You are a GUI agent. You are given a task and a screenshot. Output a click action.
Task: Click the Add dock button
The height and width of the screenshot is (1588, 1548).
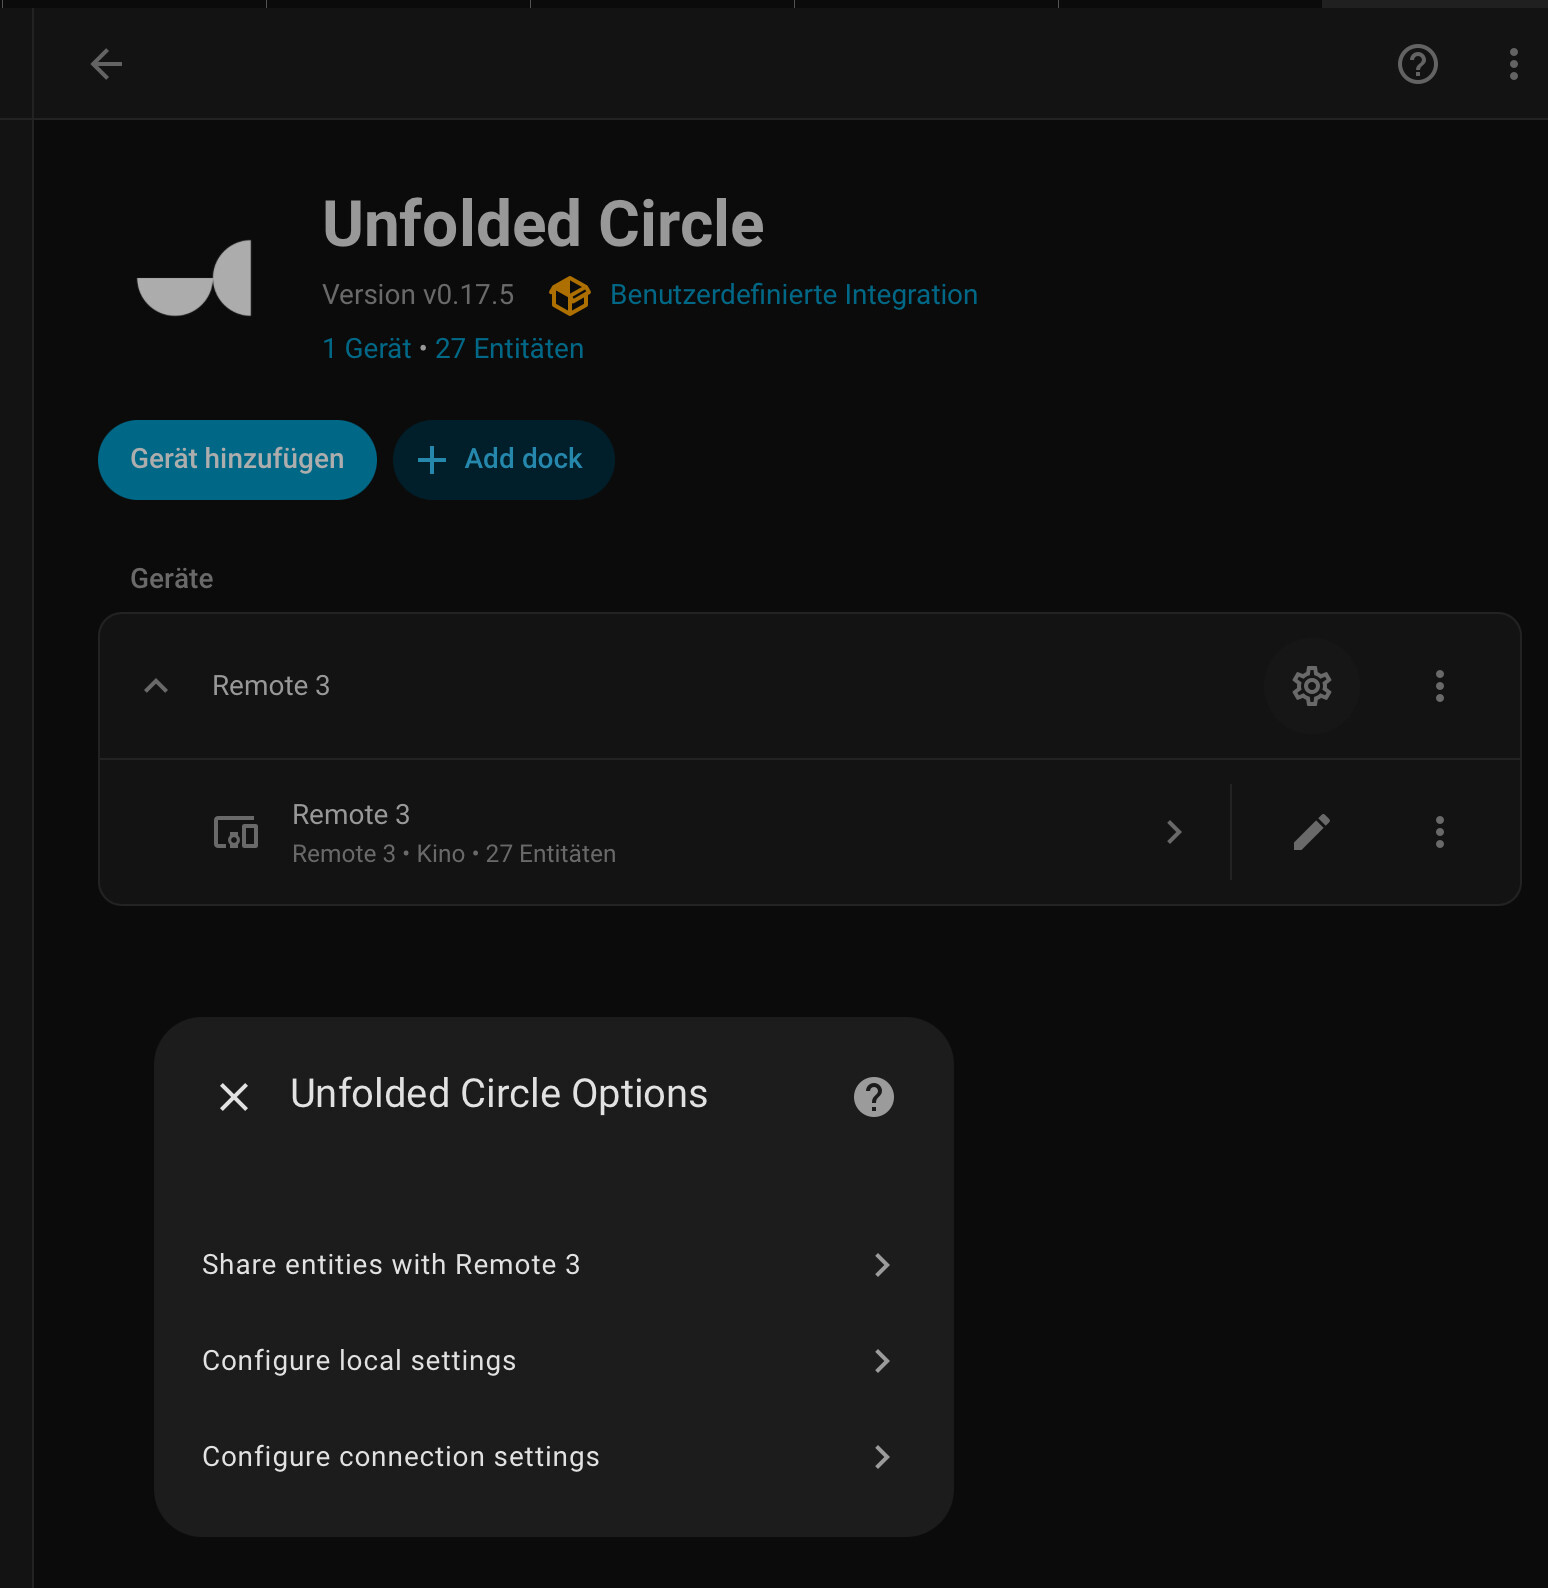503,459
